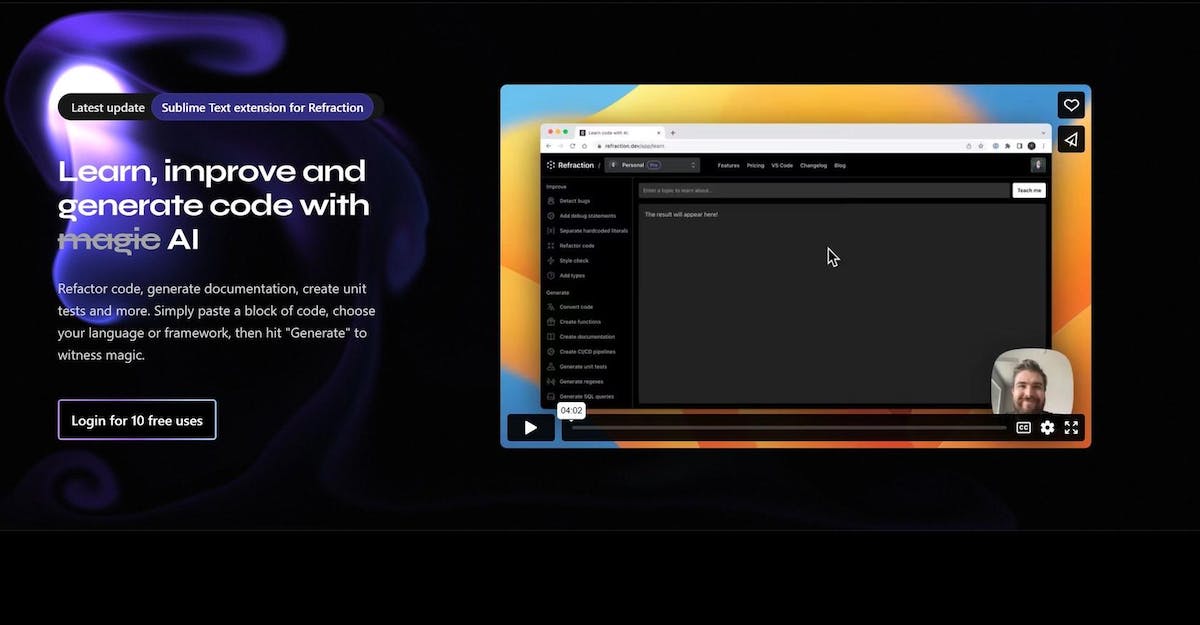1200x625 pixels.
Task: Seek along the video progress bar
Action: 788,428
